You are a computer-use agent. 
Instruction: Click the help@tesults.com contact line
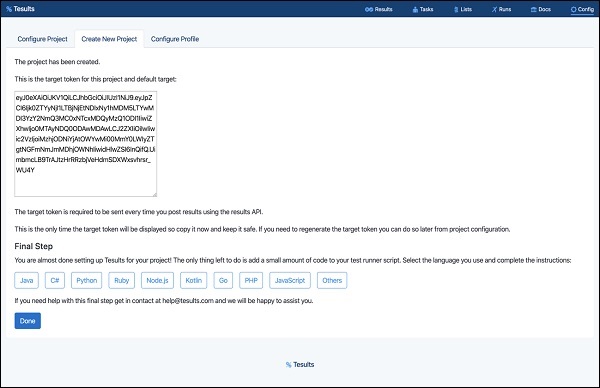pos(164,301)
